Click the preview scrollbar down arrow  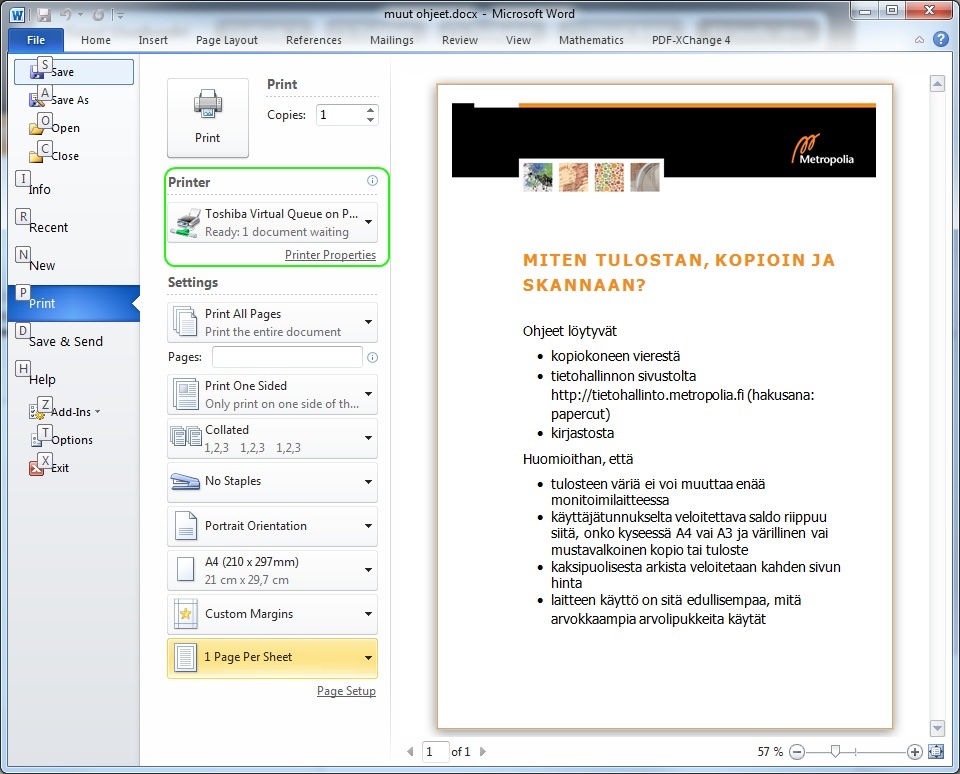[x=937, y=727]
